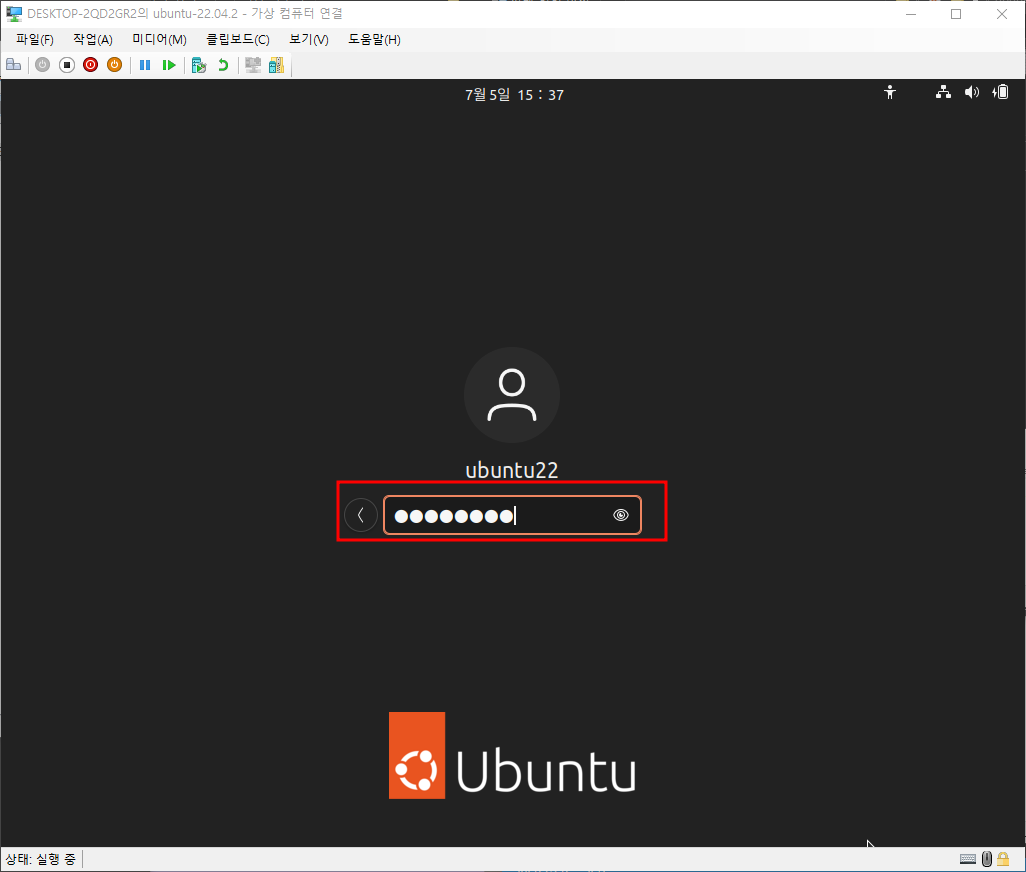Pause the virtual machine
Viewport: 1026px width, 872px height.
tap(145, 65)
